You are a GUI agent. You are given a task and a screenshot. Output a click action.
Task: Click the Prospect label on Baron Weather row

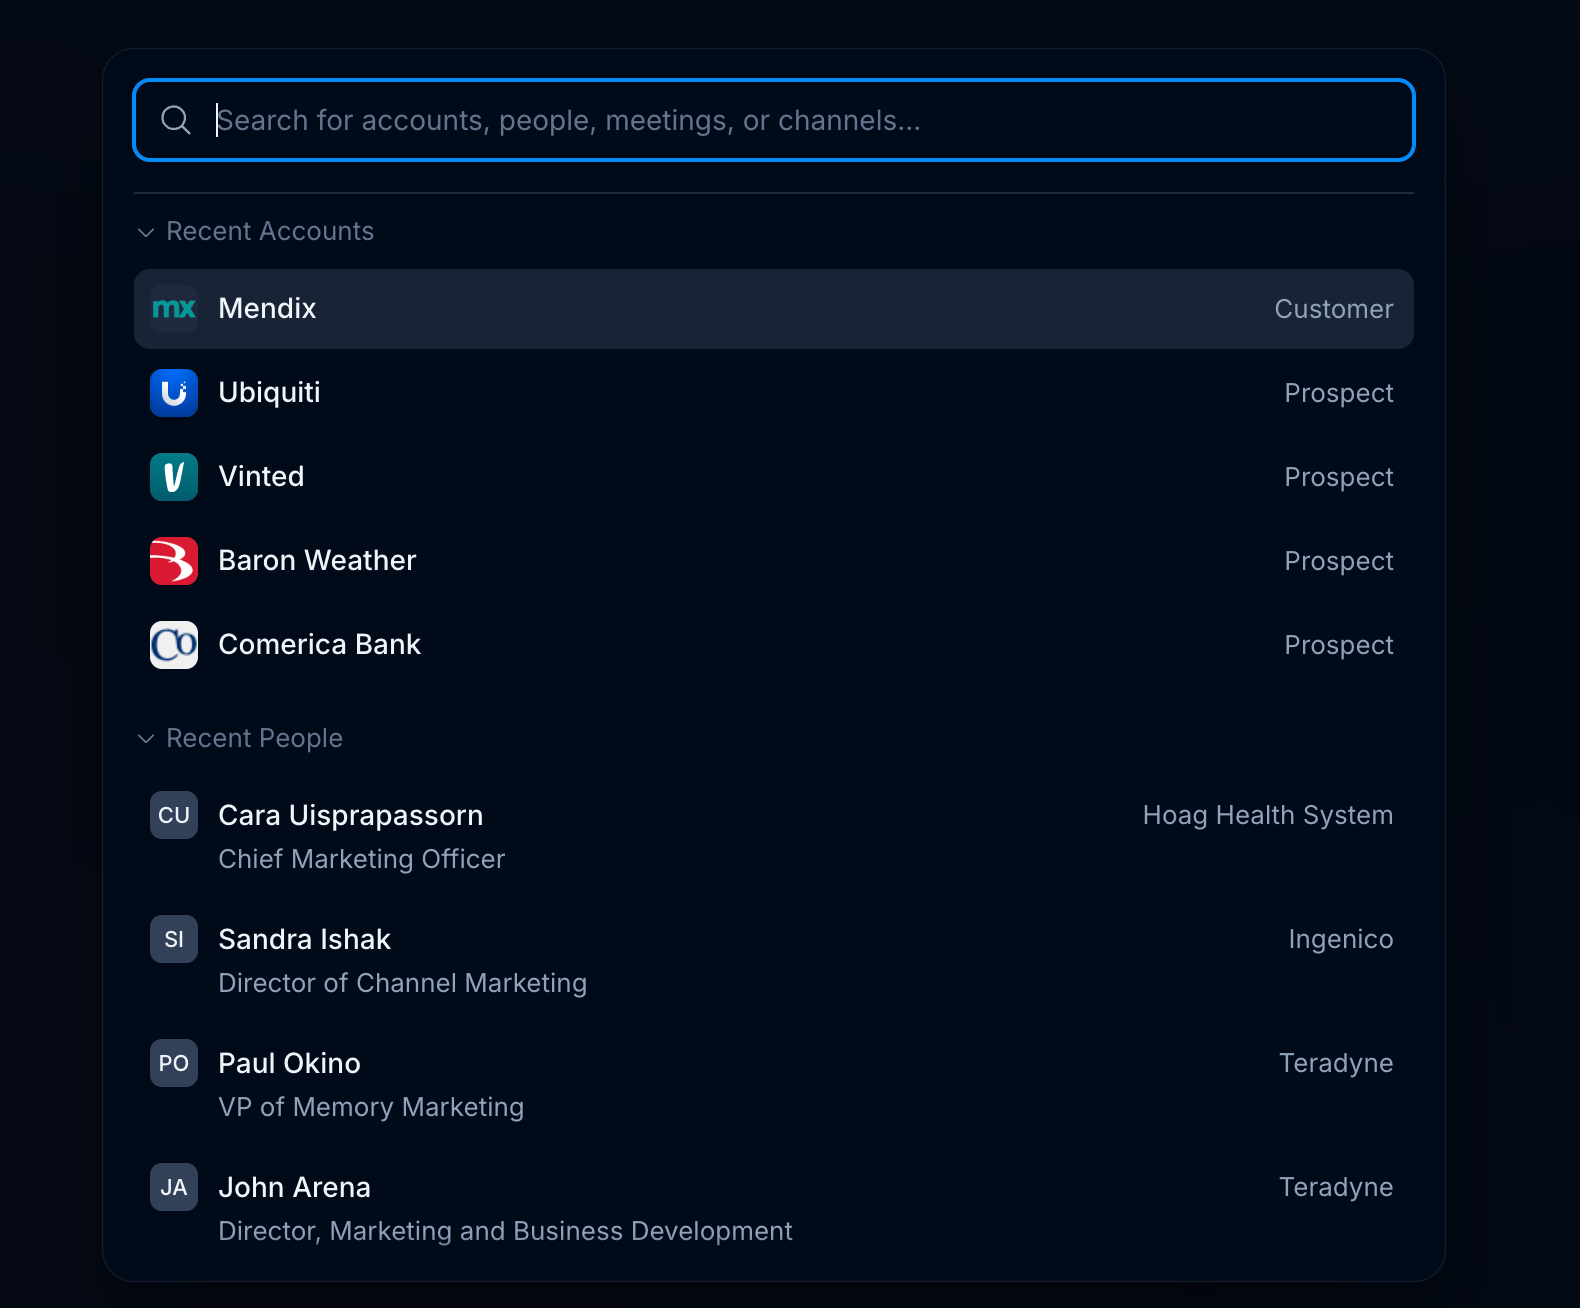coord(1339,561)
